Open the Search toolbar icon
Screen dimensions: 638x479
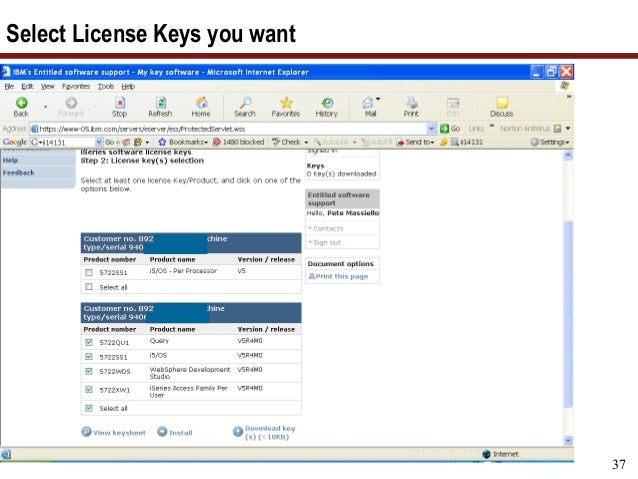[245, 103]
